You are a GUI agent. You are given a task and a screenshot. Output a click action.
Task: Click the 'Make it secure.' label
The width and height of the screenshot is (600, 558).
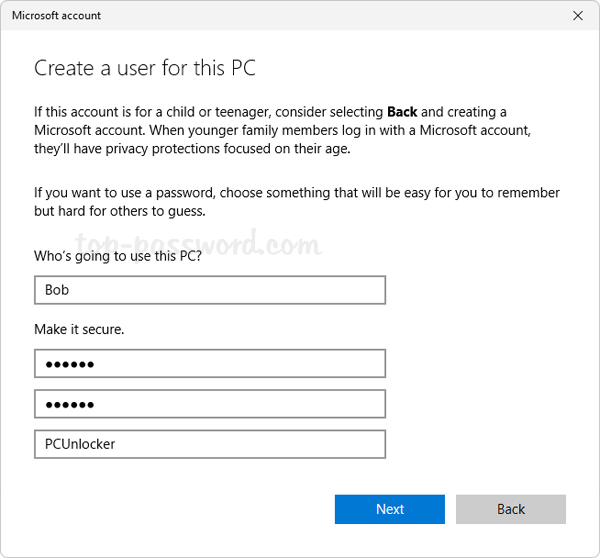coord(79,328)
